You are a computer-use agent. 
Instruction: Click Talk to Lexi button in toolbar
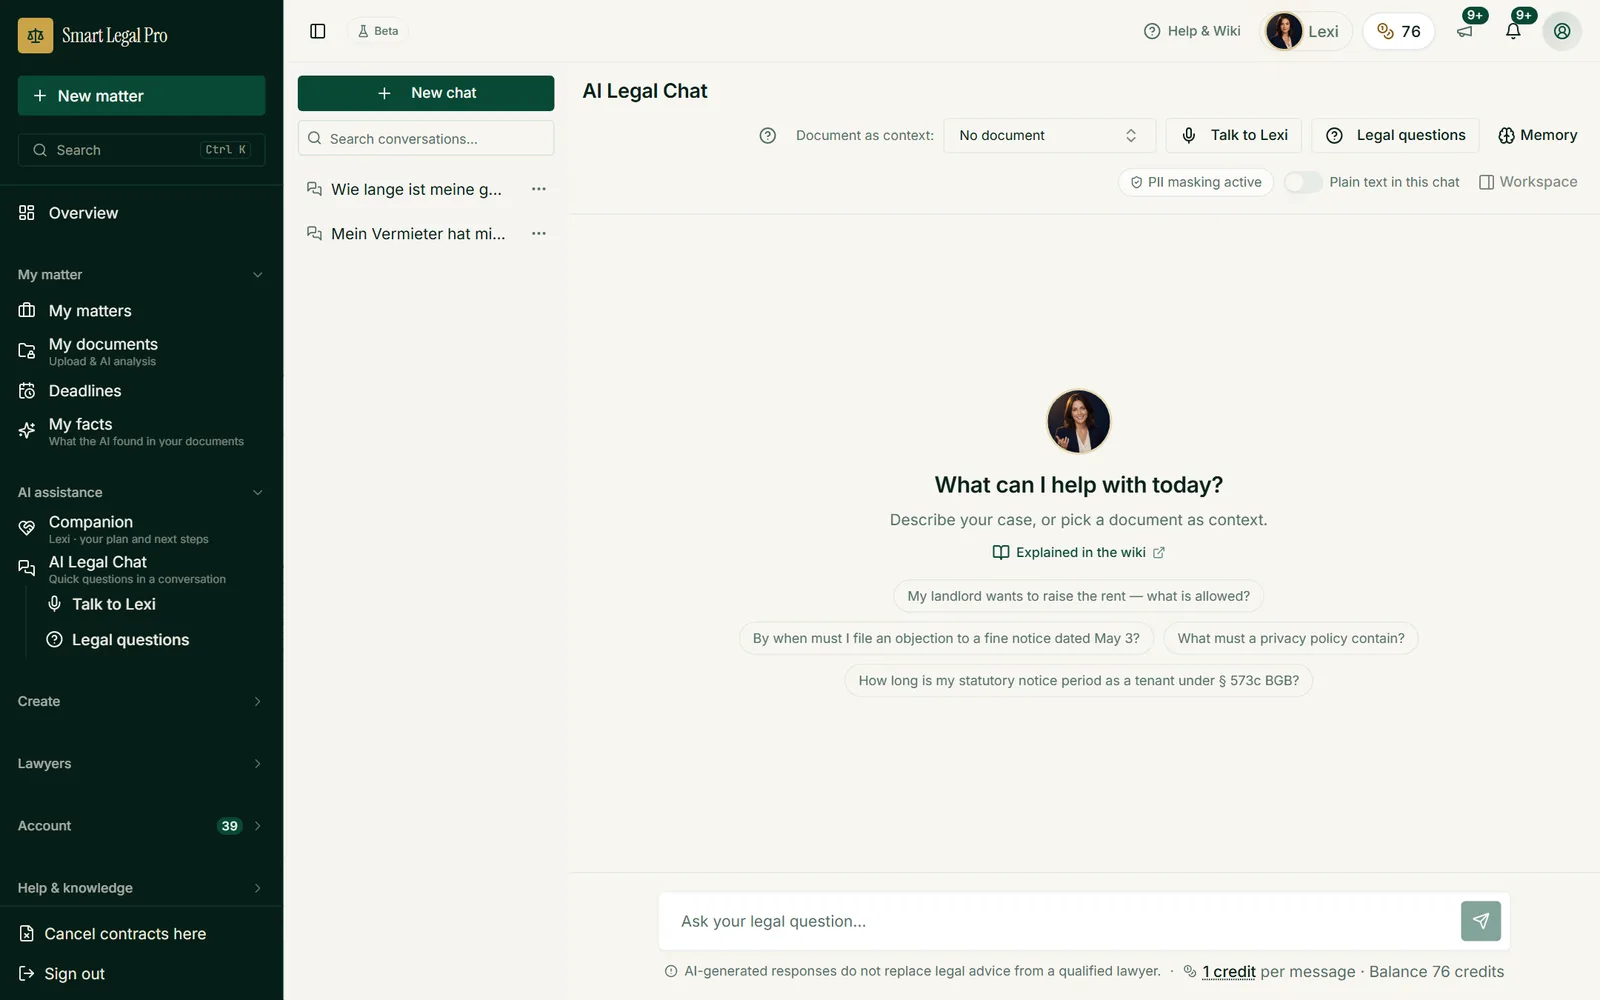pyautogui.click(x=1233, y=135)
